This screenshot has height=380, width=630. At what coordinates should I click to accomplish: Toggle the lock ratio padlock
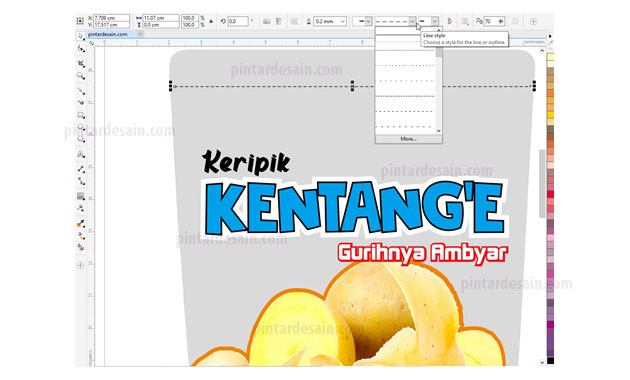click(211, 21)
